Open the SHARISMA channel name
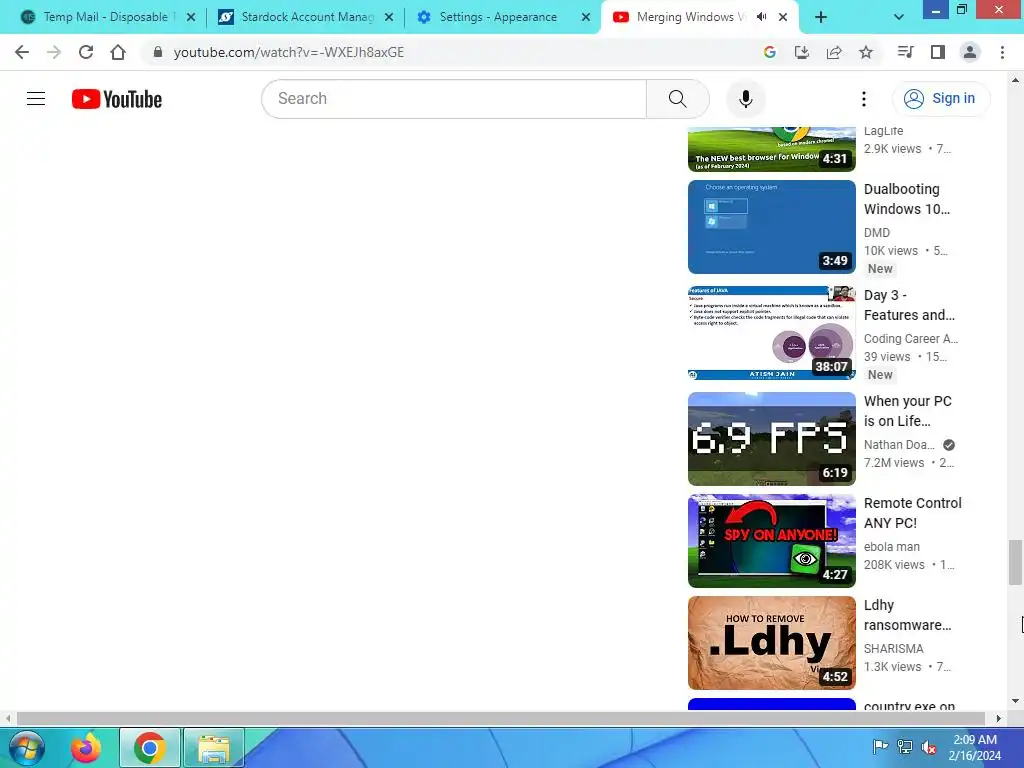 [893, 648]
